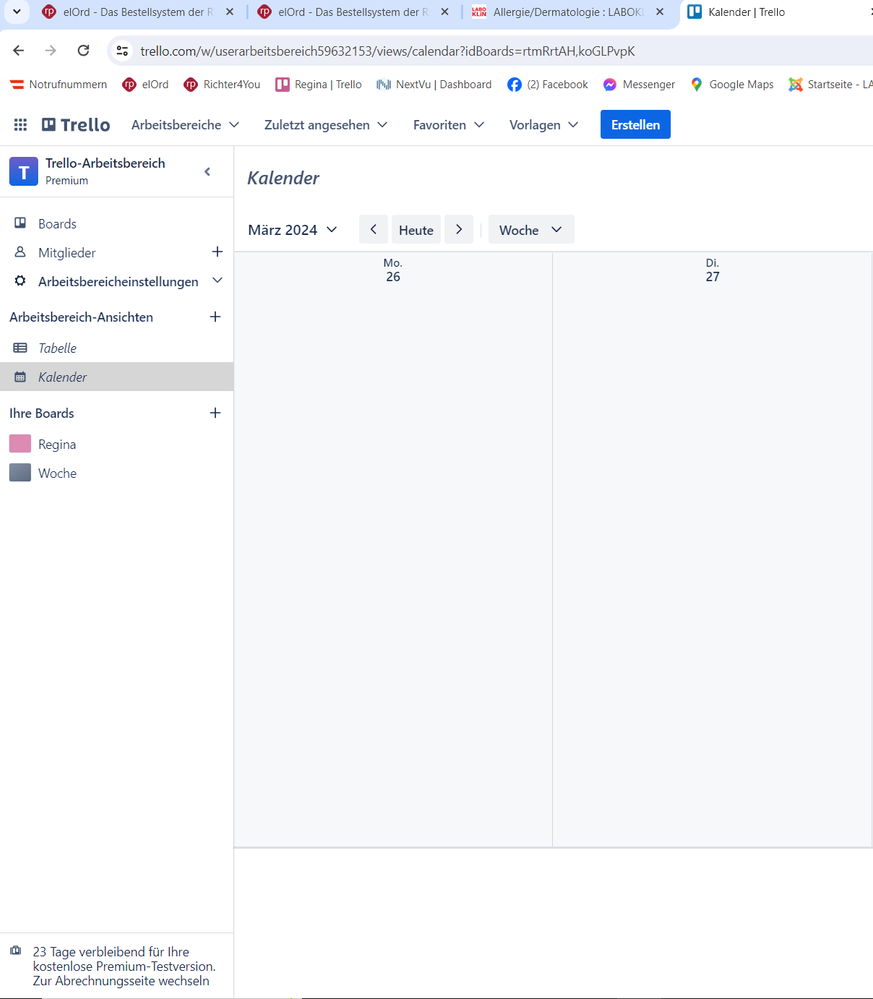Switch to Allergie/Dermatologie LABOKLIN tab

pyautogui.click(x=568, y=12)
